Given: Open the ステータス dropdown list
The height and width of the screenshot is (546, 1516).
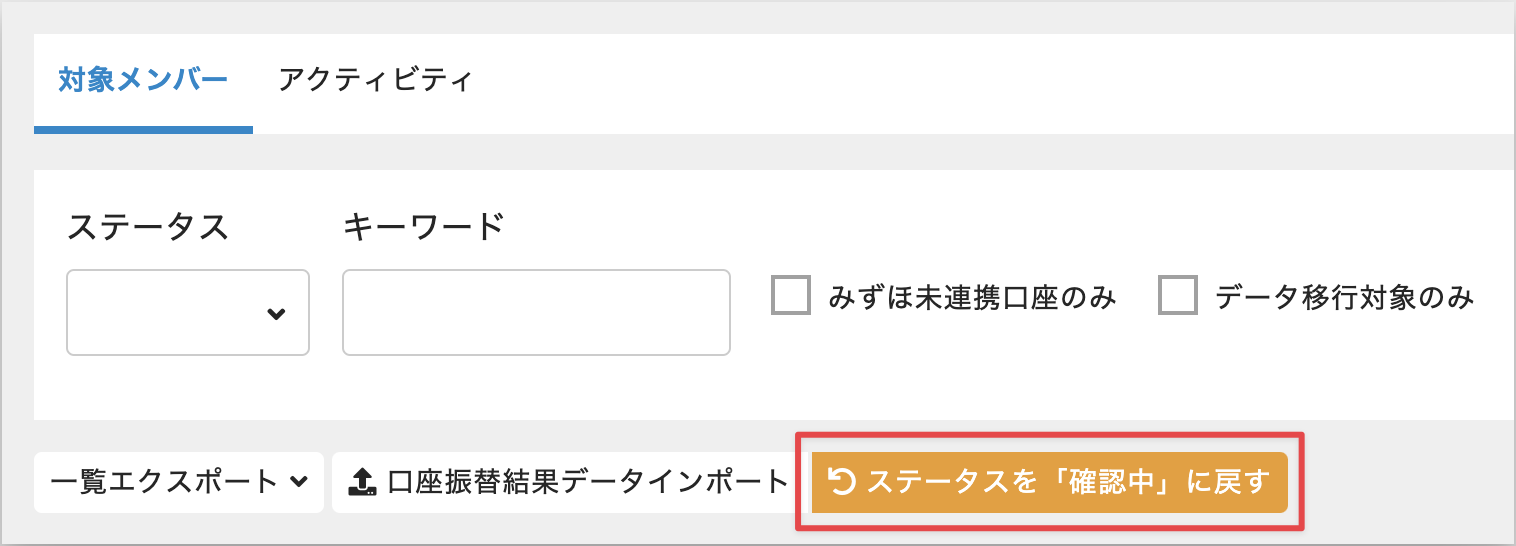Looking at the screenshot, I should click(x=187, y=312).
